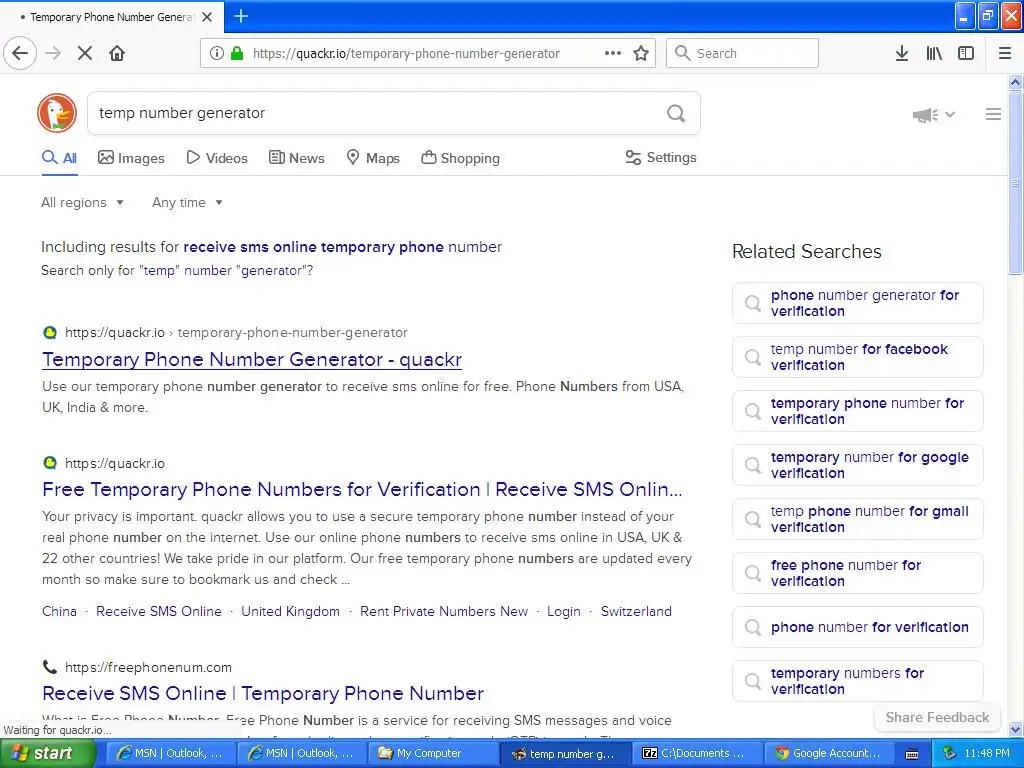Open the Switzerland sitelink
This screenshot has height=768, width=1024.
click(636, 611)
